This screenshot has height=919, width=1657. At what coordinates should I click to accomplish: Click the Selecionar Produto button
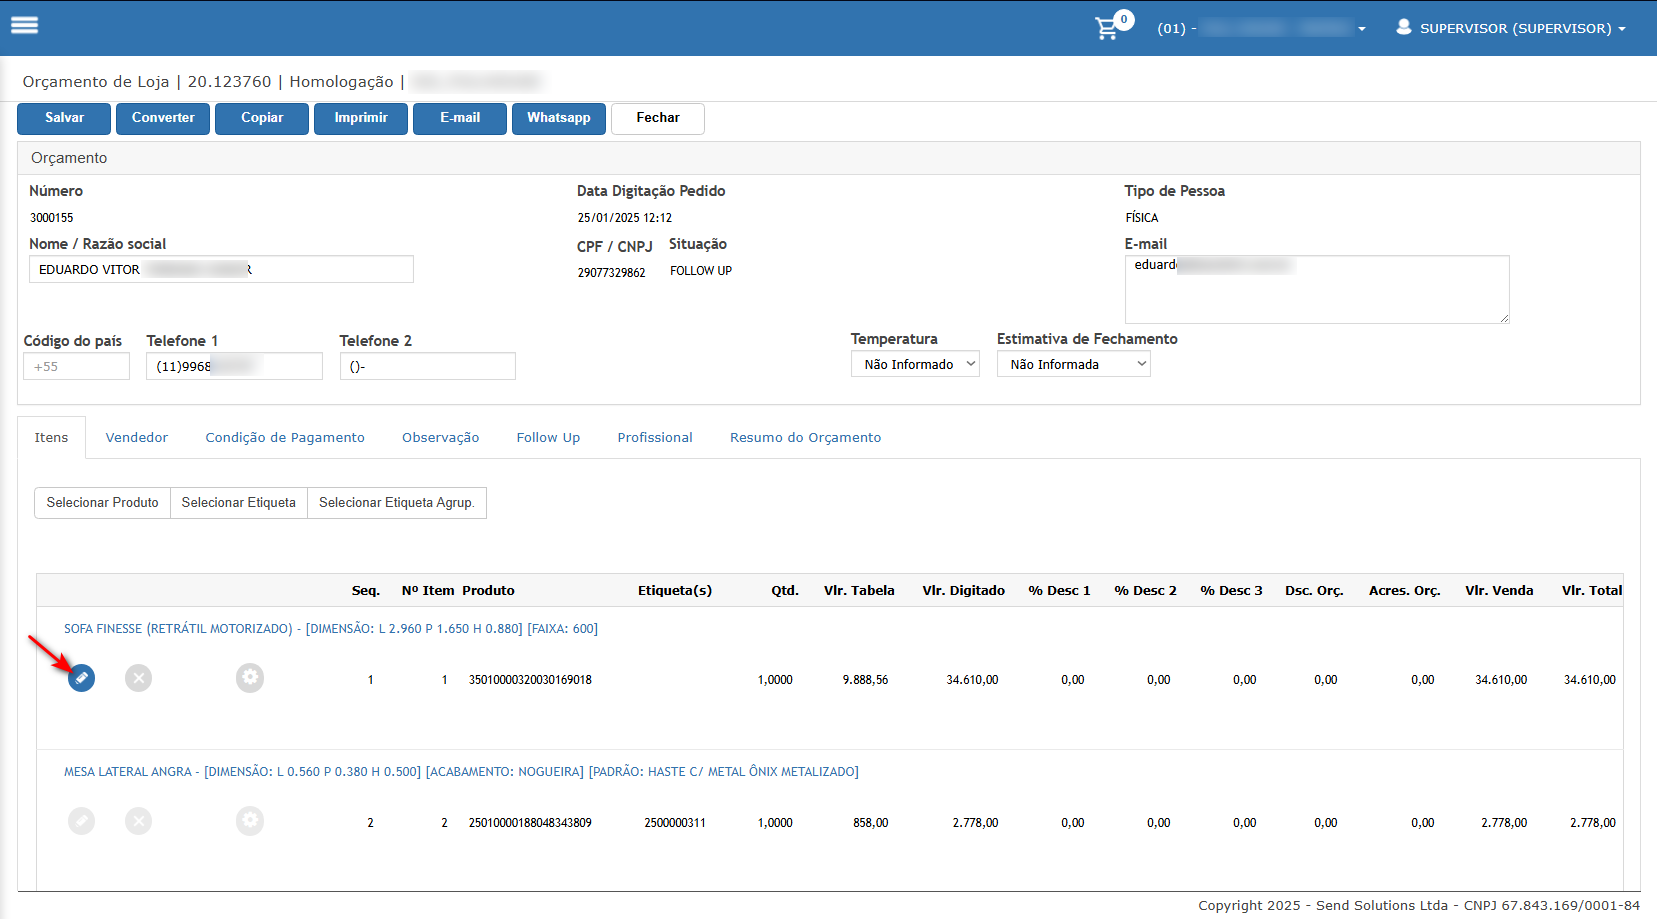click(x=102, y=503)
